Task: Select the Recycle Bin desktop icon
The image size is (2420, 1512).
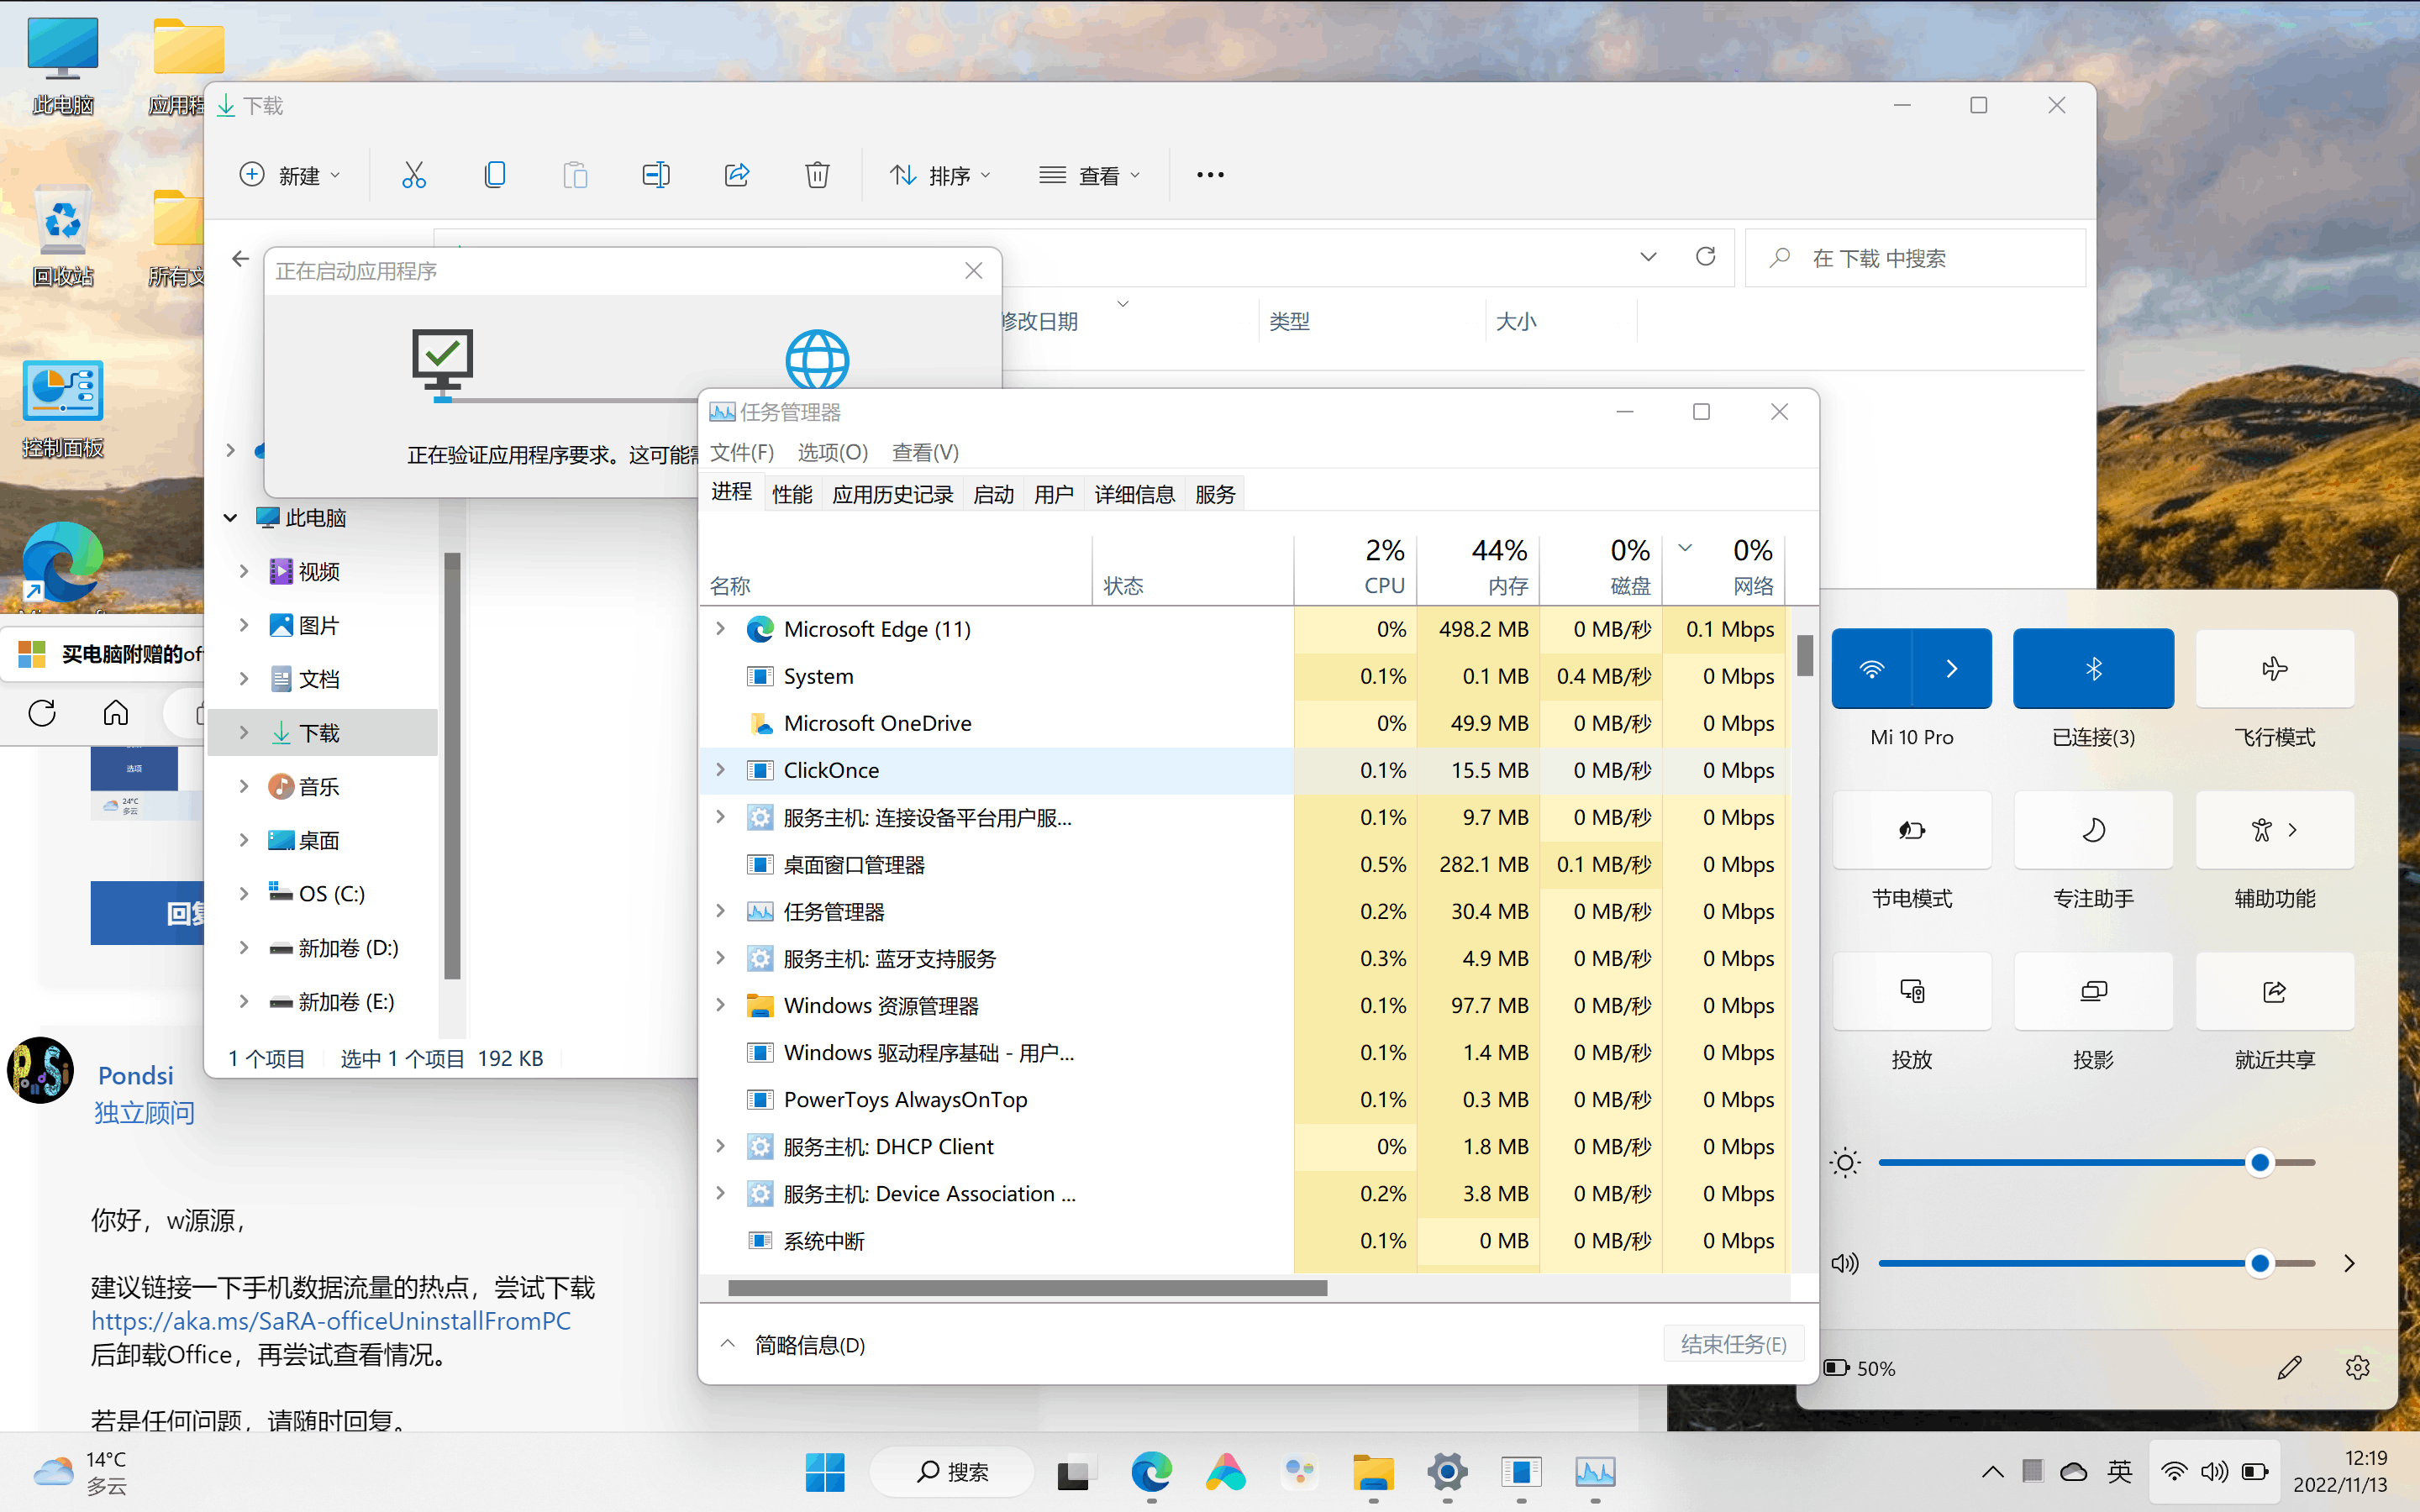Action: tap(62, 236)
